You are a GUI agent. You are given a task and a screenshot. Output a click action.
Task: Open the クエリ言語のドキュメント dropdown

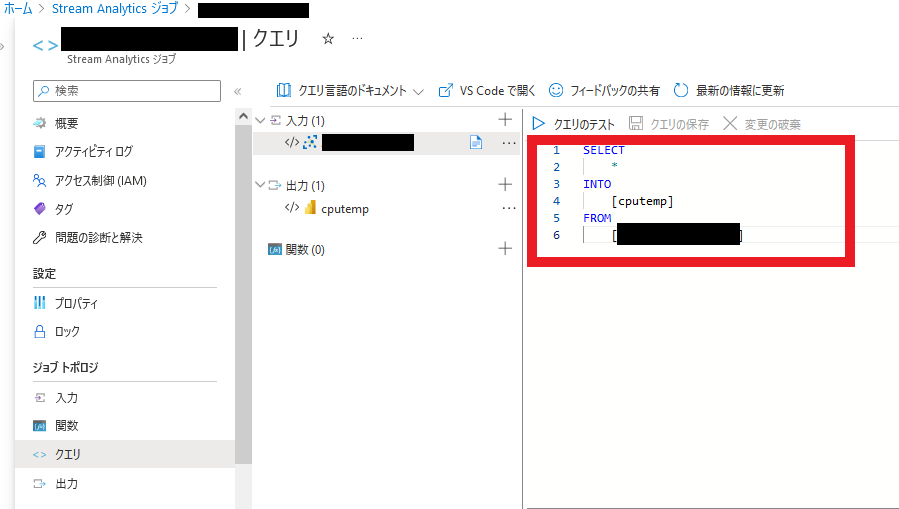point(350,90)
